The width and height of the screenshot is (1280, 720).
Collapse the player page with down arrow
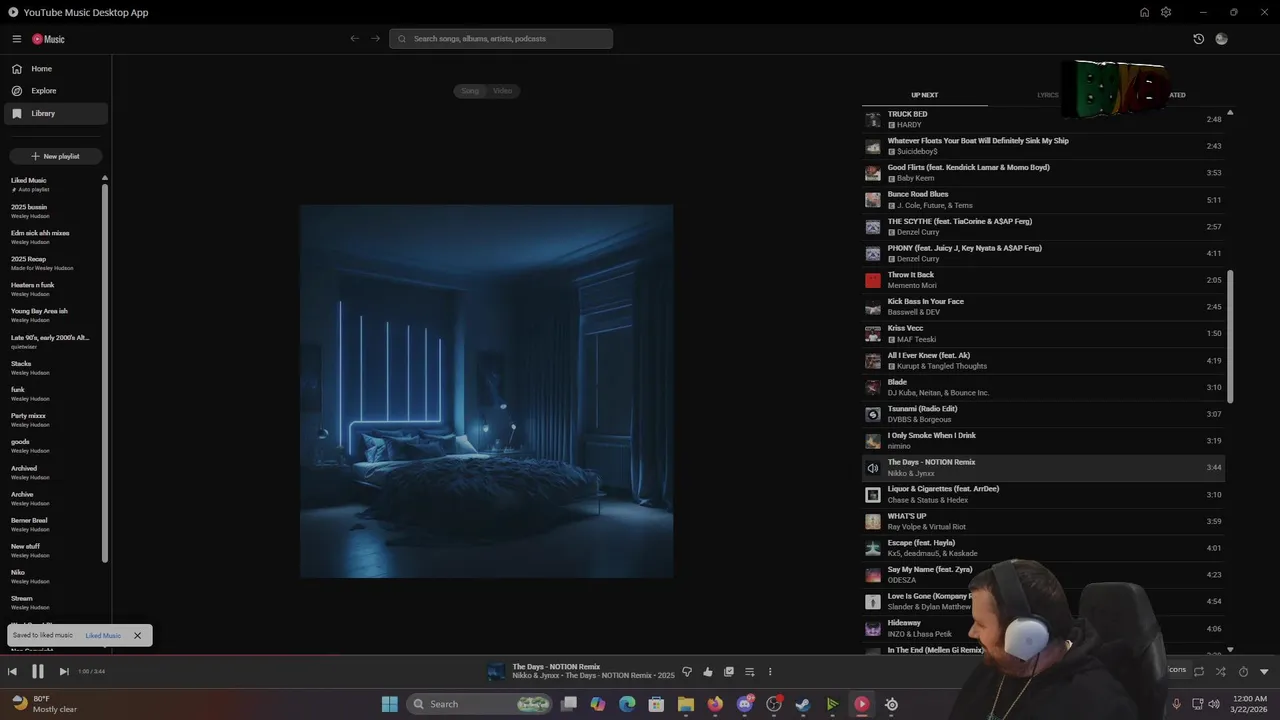tap(1264, 672)
